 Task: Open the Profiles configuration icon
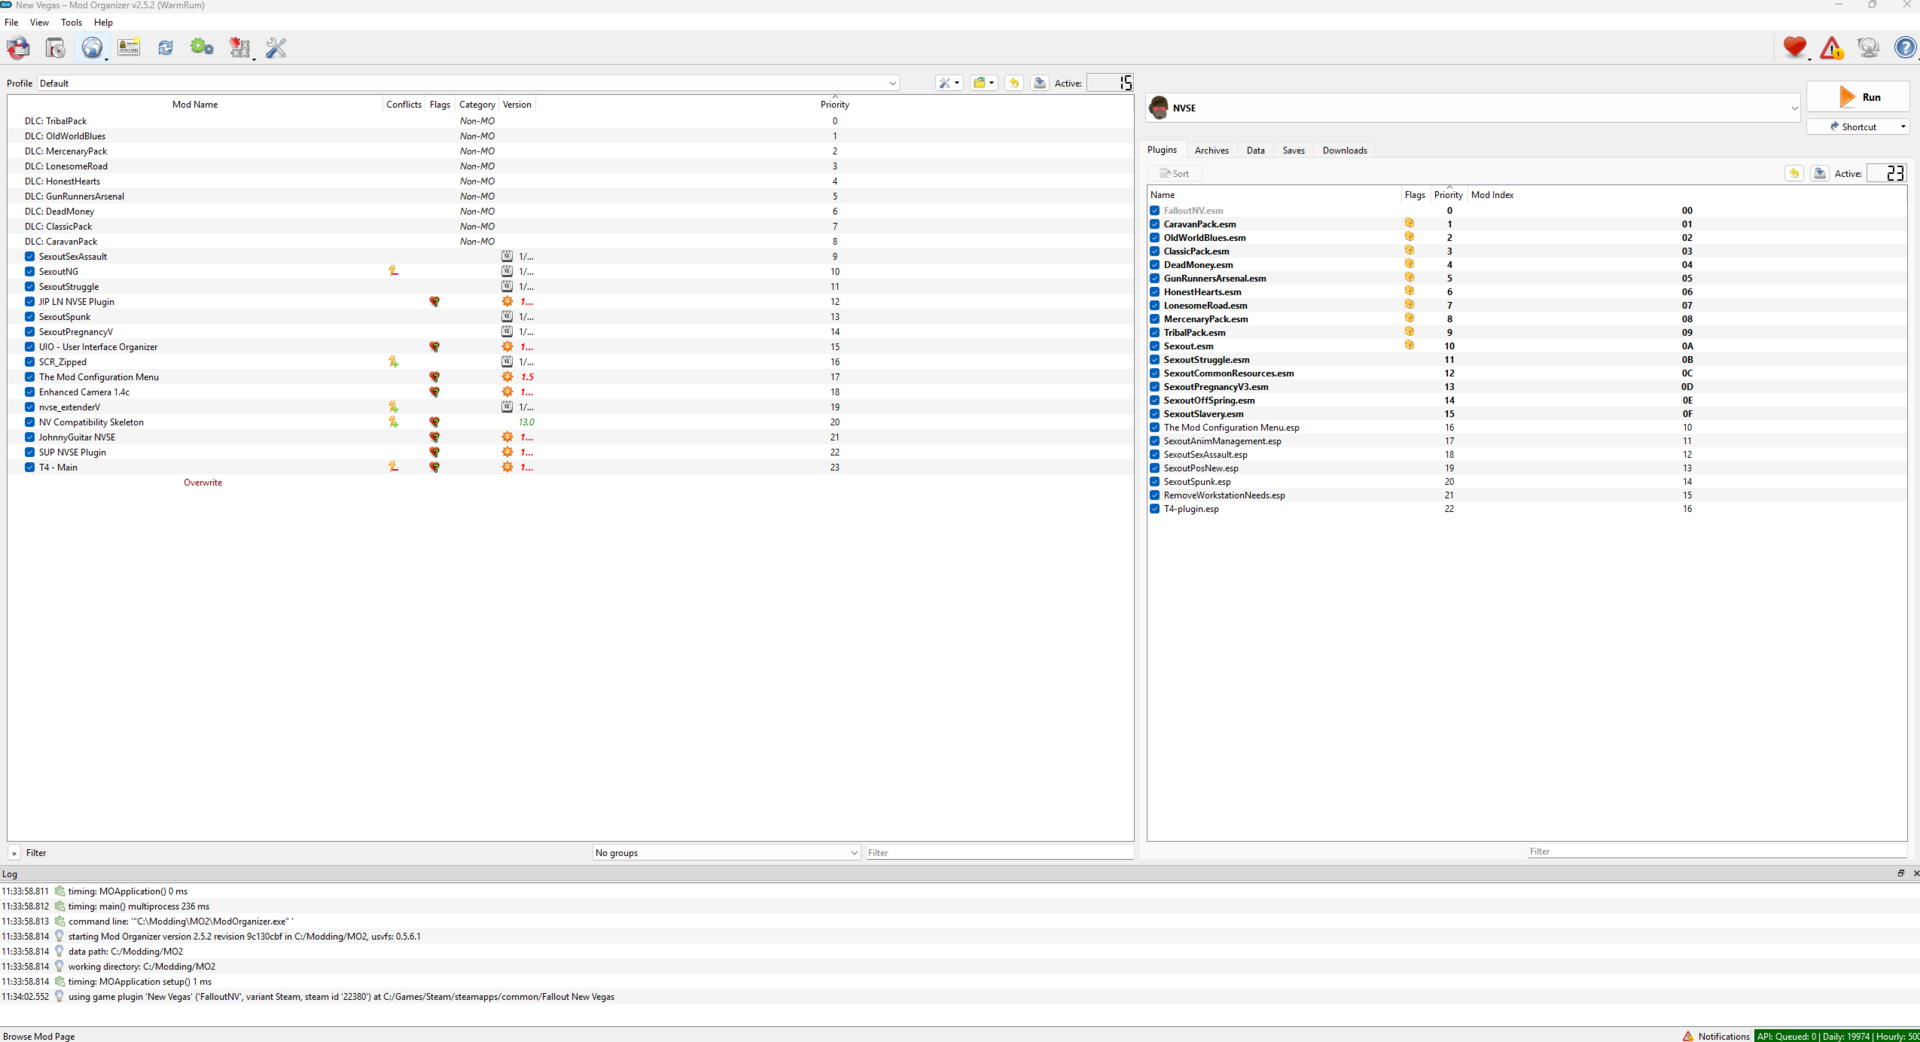128,47
